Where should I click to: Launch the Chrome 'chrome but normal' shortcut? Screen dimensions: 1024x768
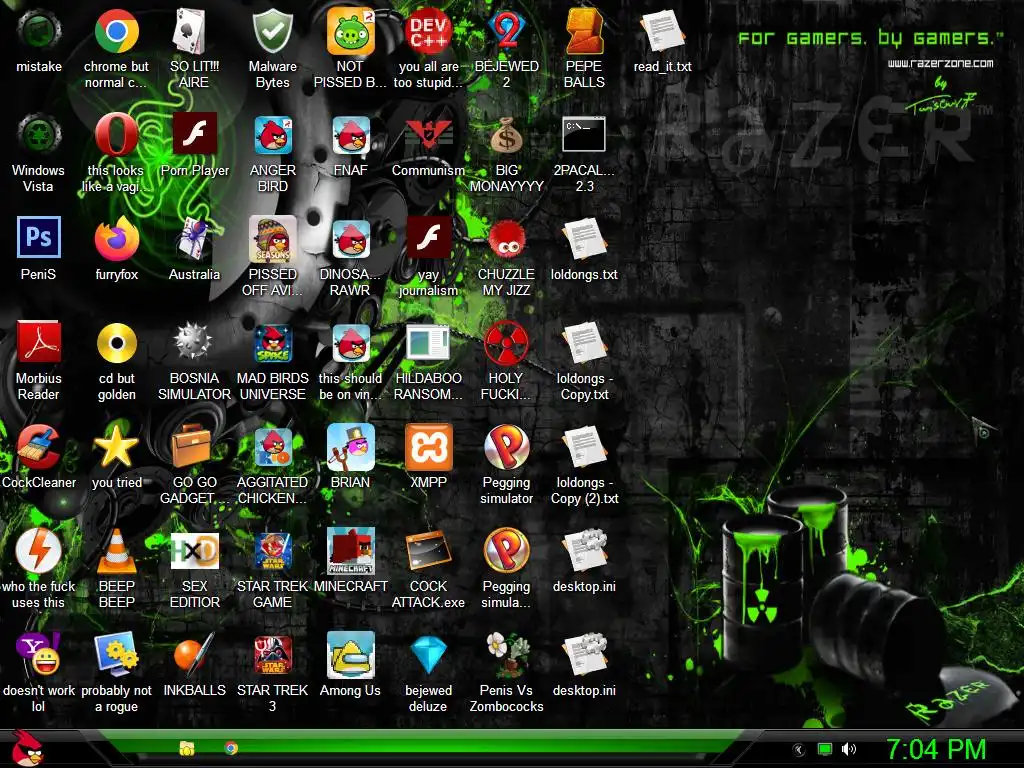click(x=116, y=31)
